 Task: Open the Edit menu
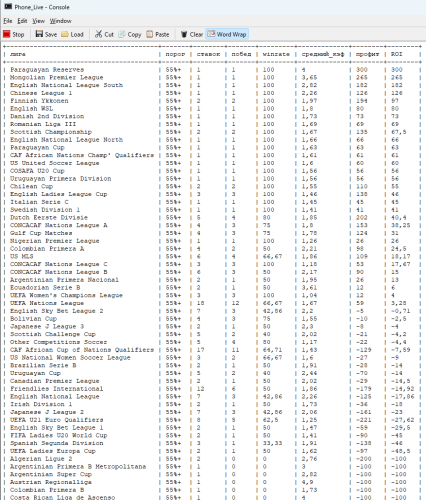pos(22,21)
